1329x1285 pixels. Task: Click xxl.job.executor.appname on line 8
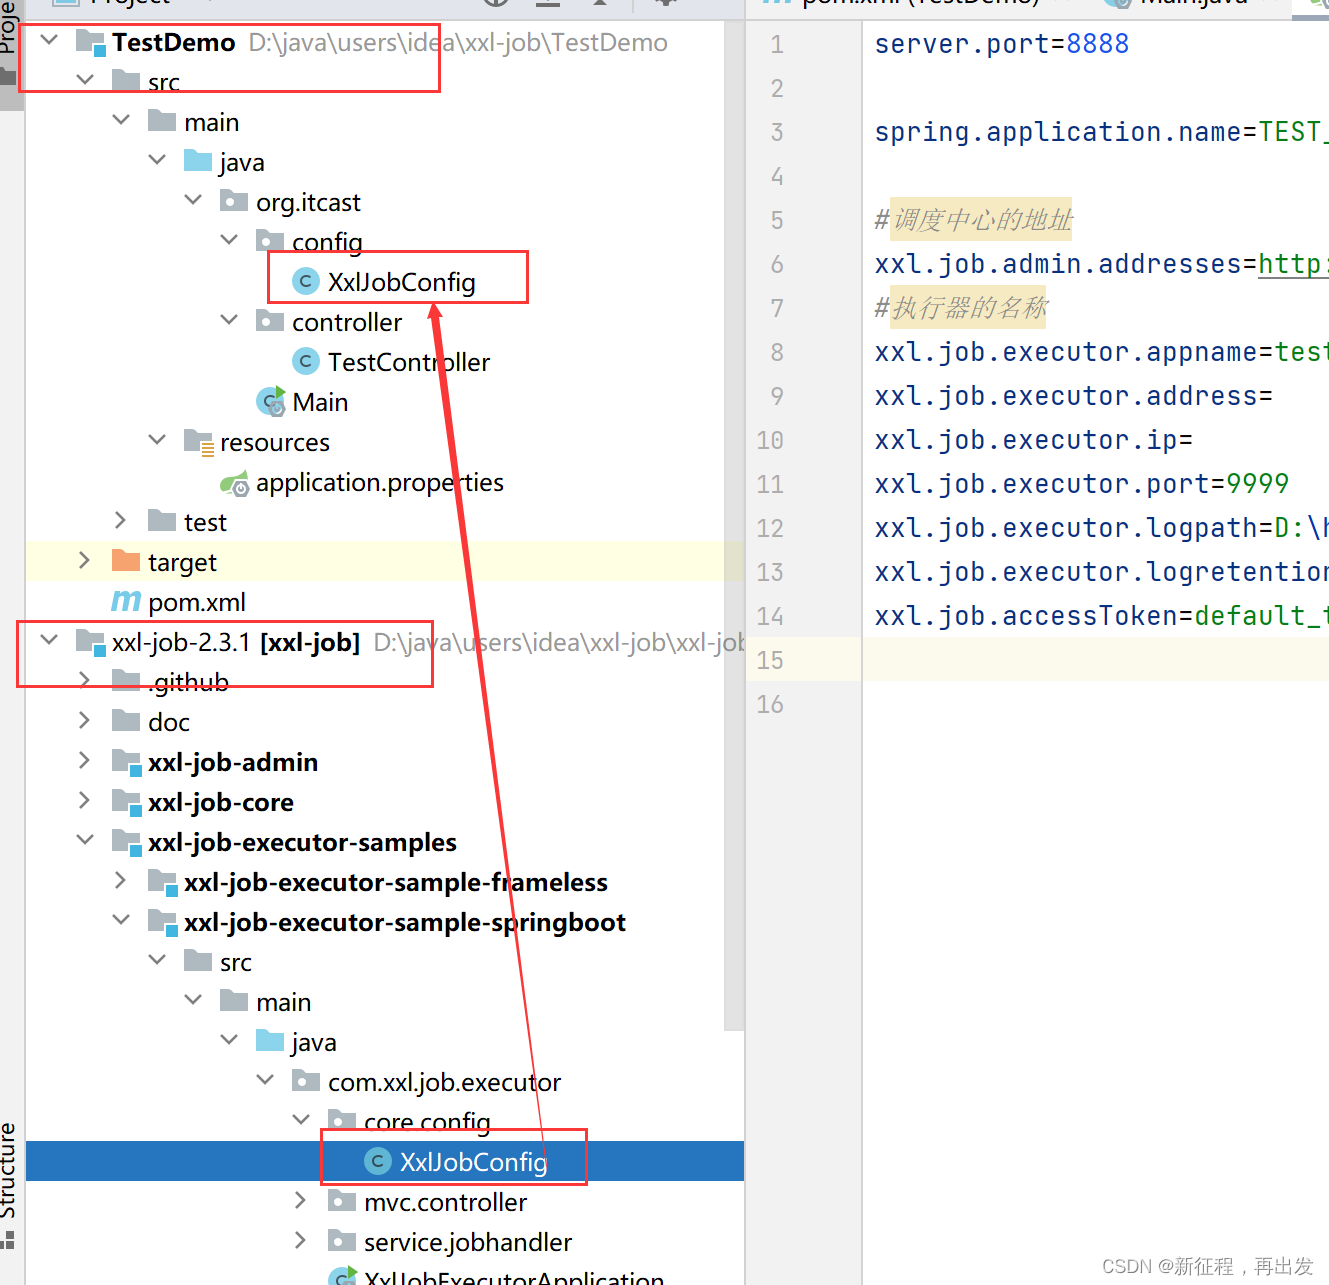pyautogui.click(x=1066, y=352)
